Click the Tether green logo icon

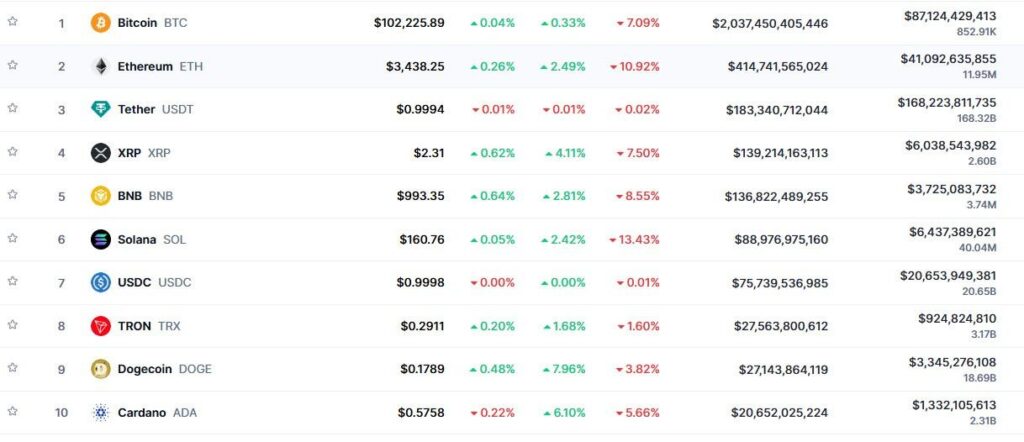pyautogui.click(x=100, y=109)
